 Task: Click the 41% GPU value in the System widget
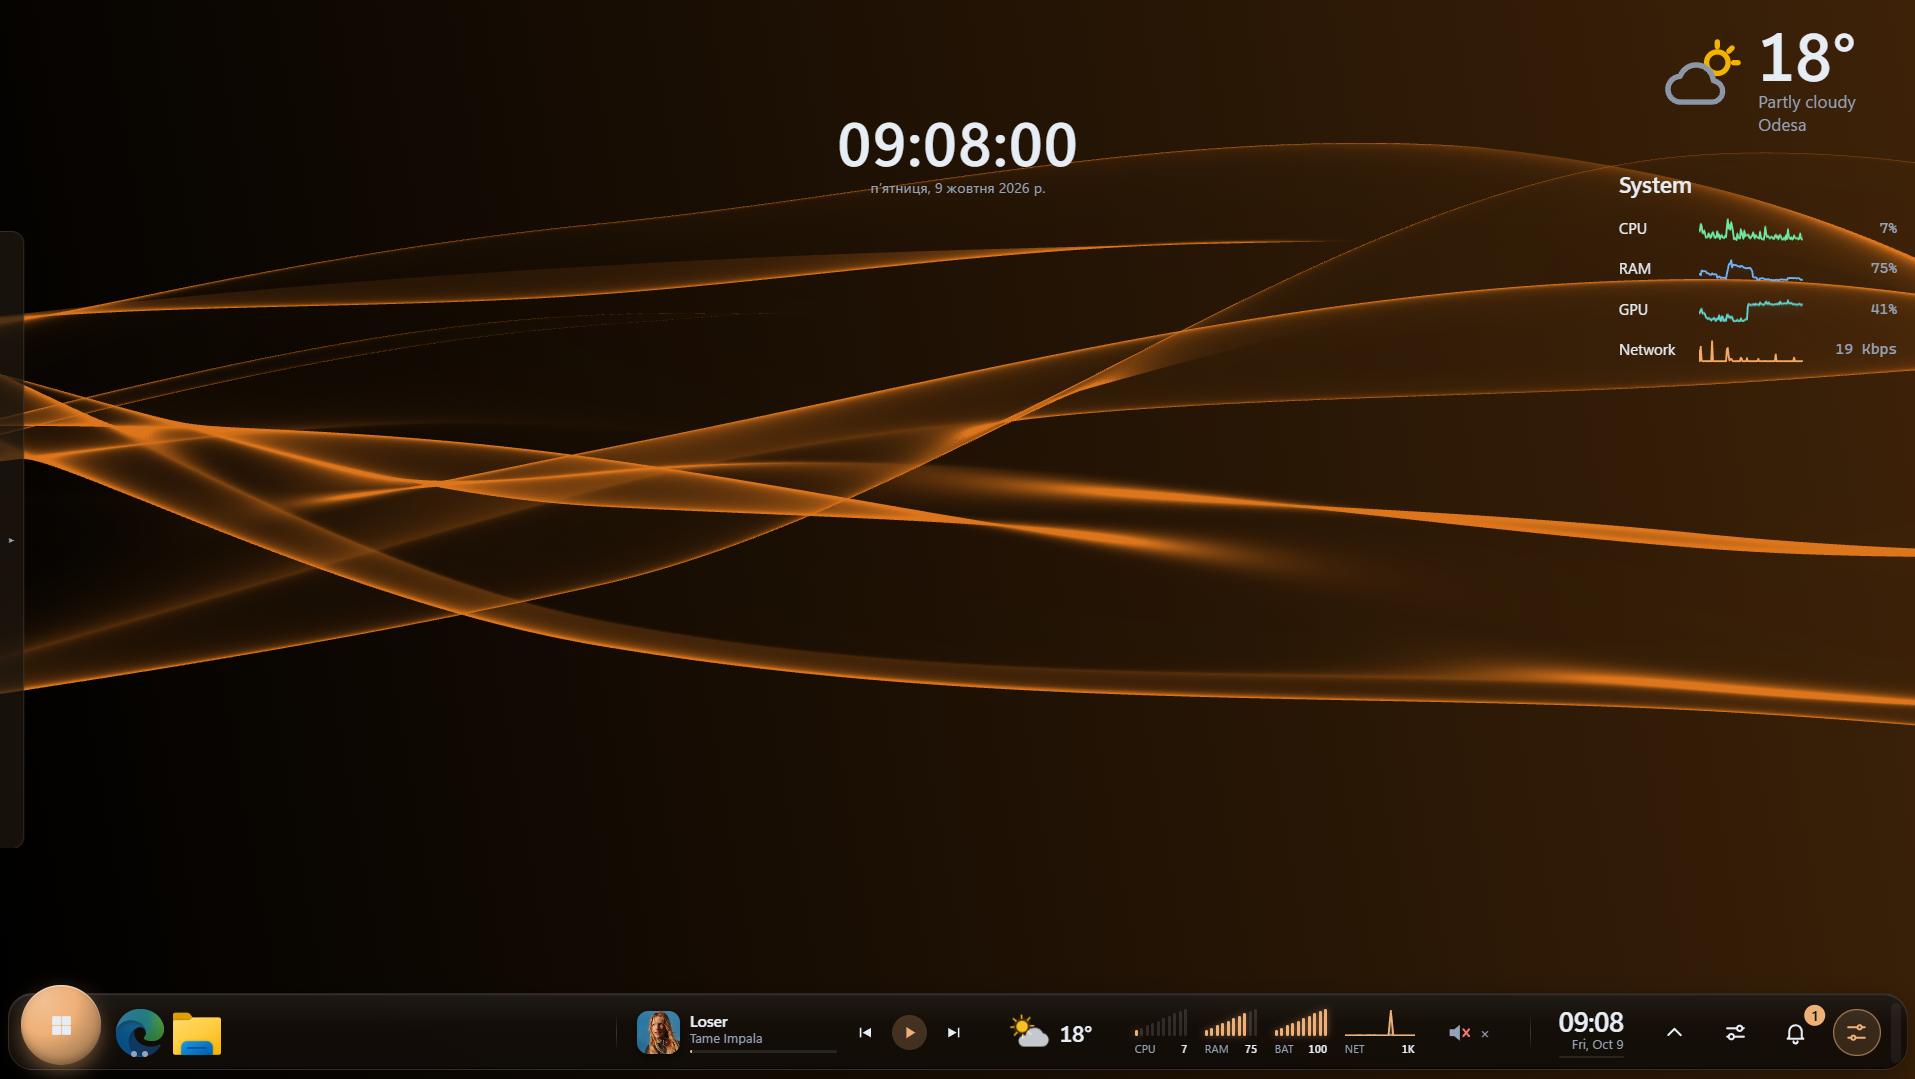point(1884,309)
